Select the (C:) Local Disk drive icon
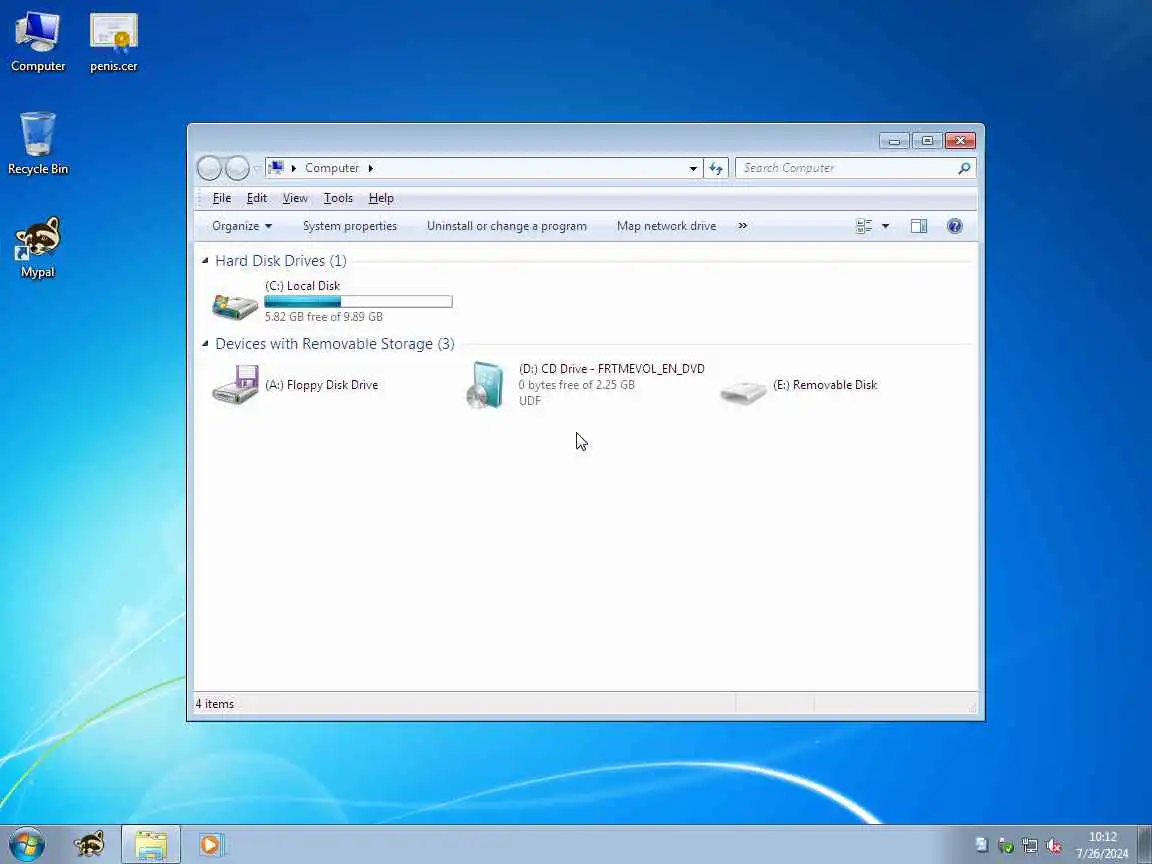The width and height of the screenshot is (1152, 864). click(235, 305)
